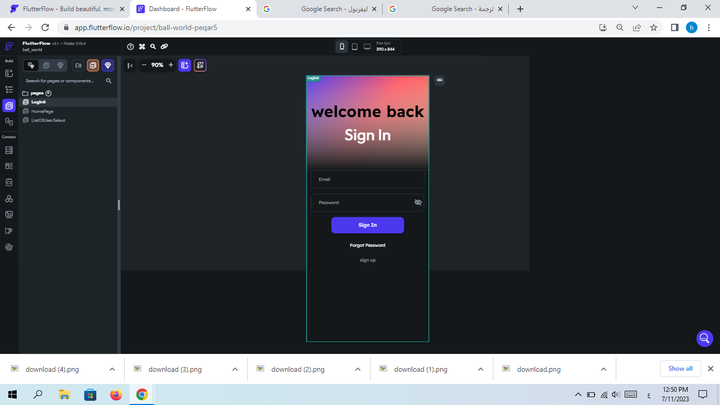Click the Firestore icon under Connect
720x405 pixels.
pyautogui.click(x=9, y=151)
